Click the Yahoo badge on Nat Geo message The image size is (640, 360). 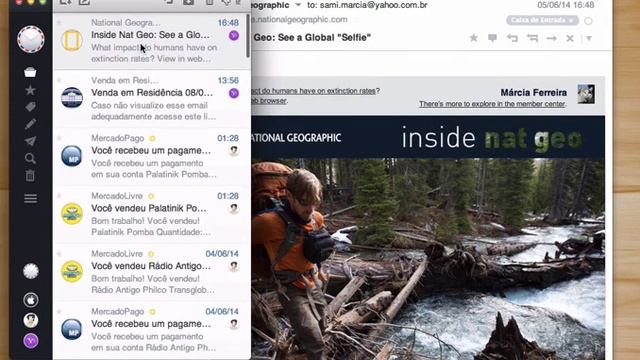[x=234, y=36]
